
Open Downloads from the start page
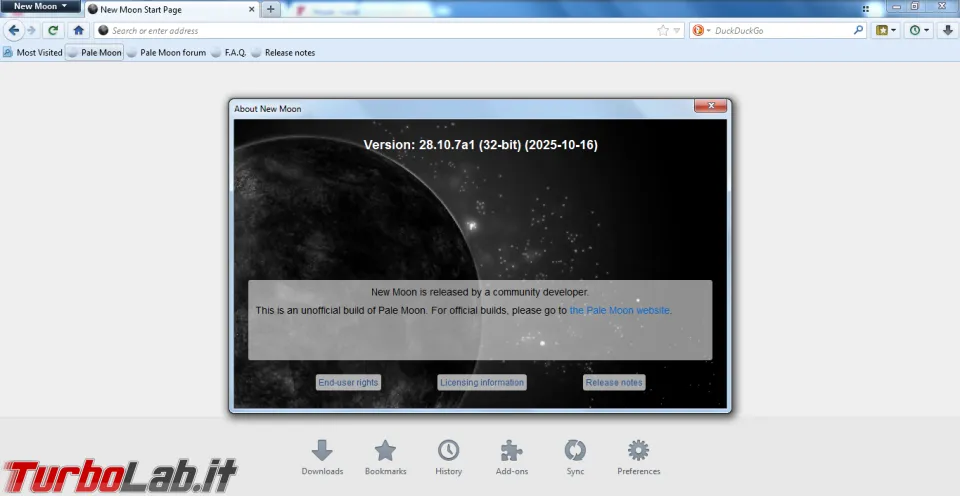coord(322,457)
